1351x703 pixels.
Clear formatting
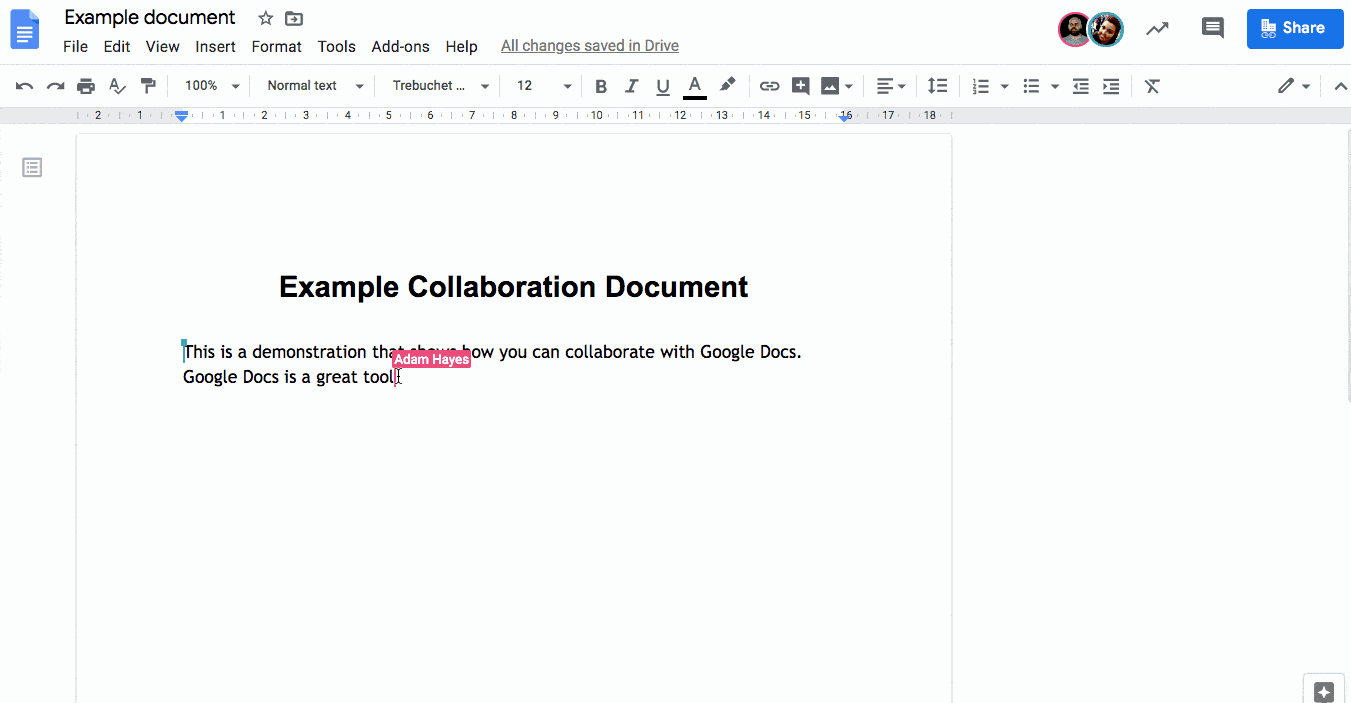pos(1152,86)
